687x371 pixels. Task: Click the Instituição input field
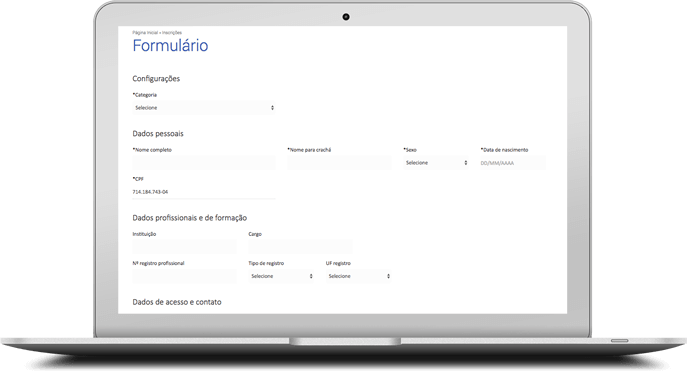click(x=184, y=247)
